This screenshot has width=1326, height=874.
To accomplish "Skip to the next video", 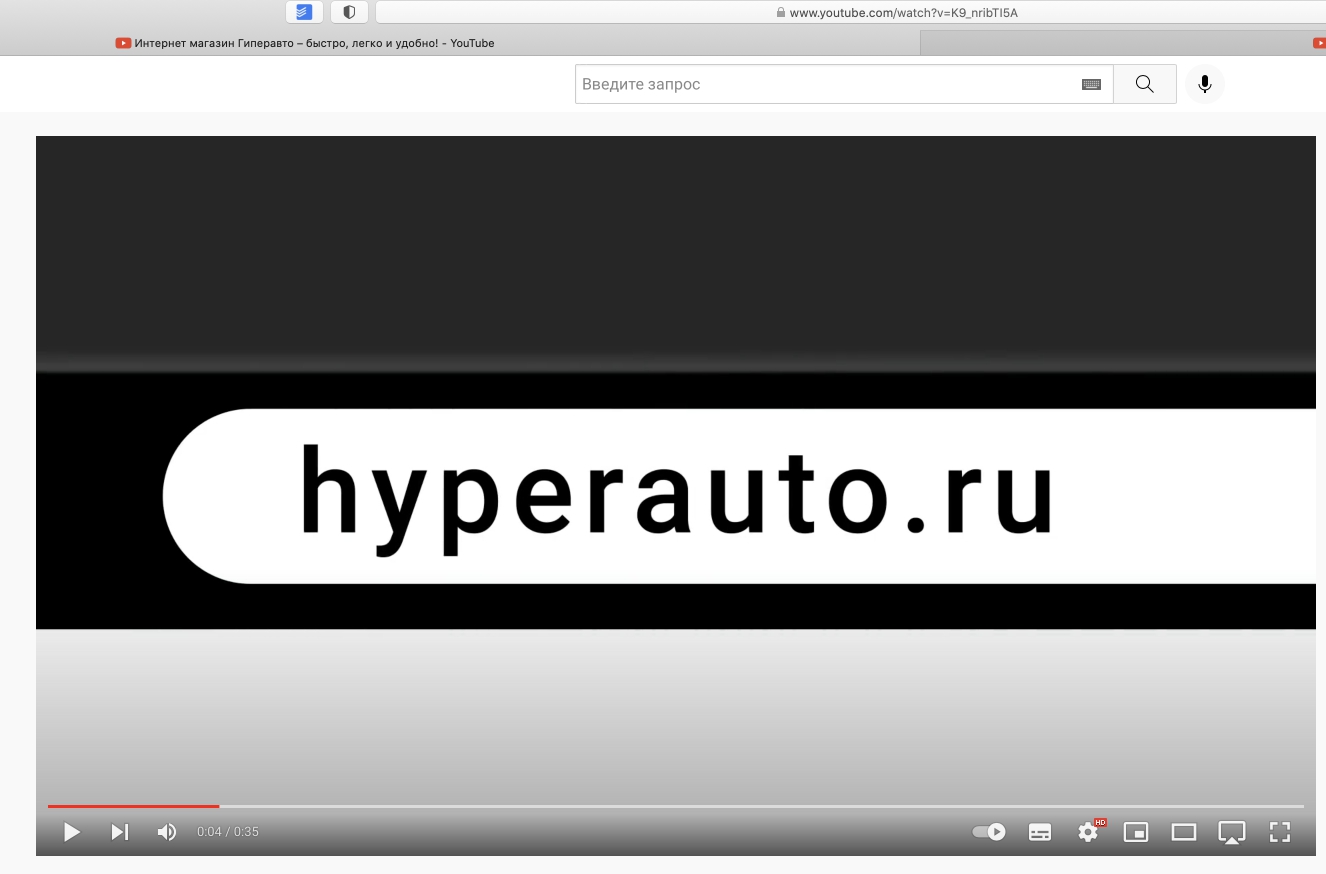I will [119, 832].
